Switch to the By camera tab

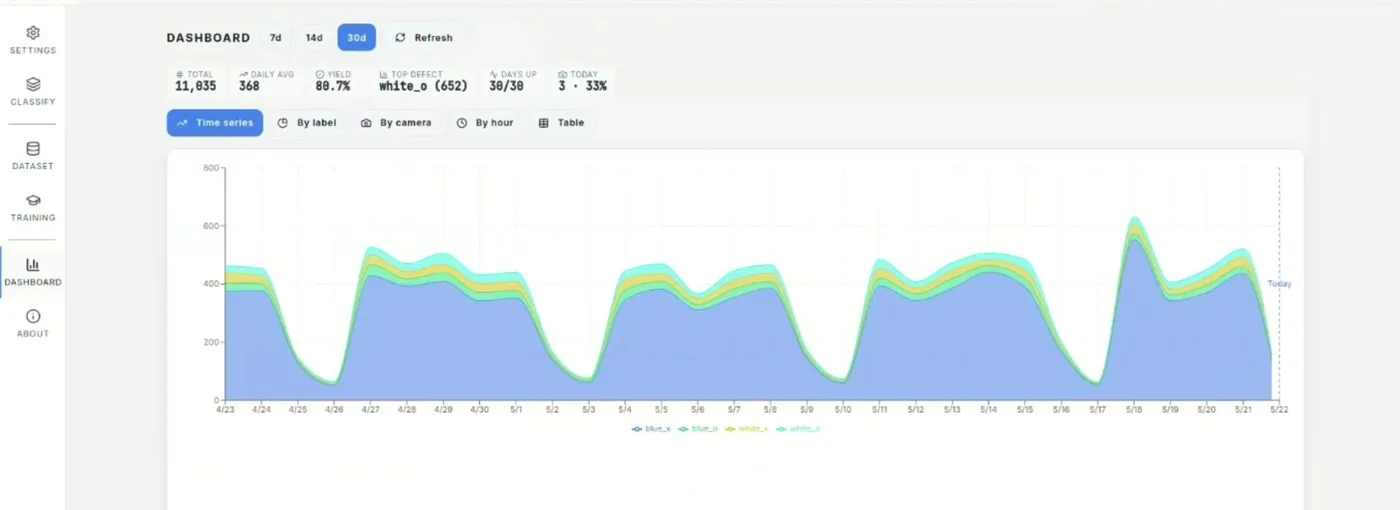(x=396, y=123)
